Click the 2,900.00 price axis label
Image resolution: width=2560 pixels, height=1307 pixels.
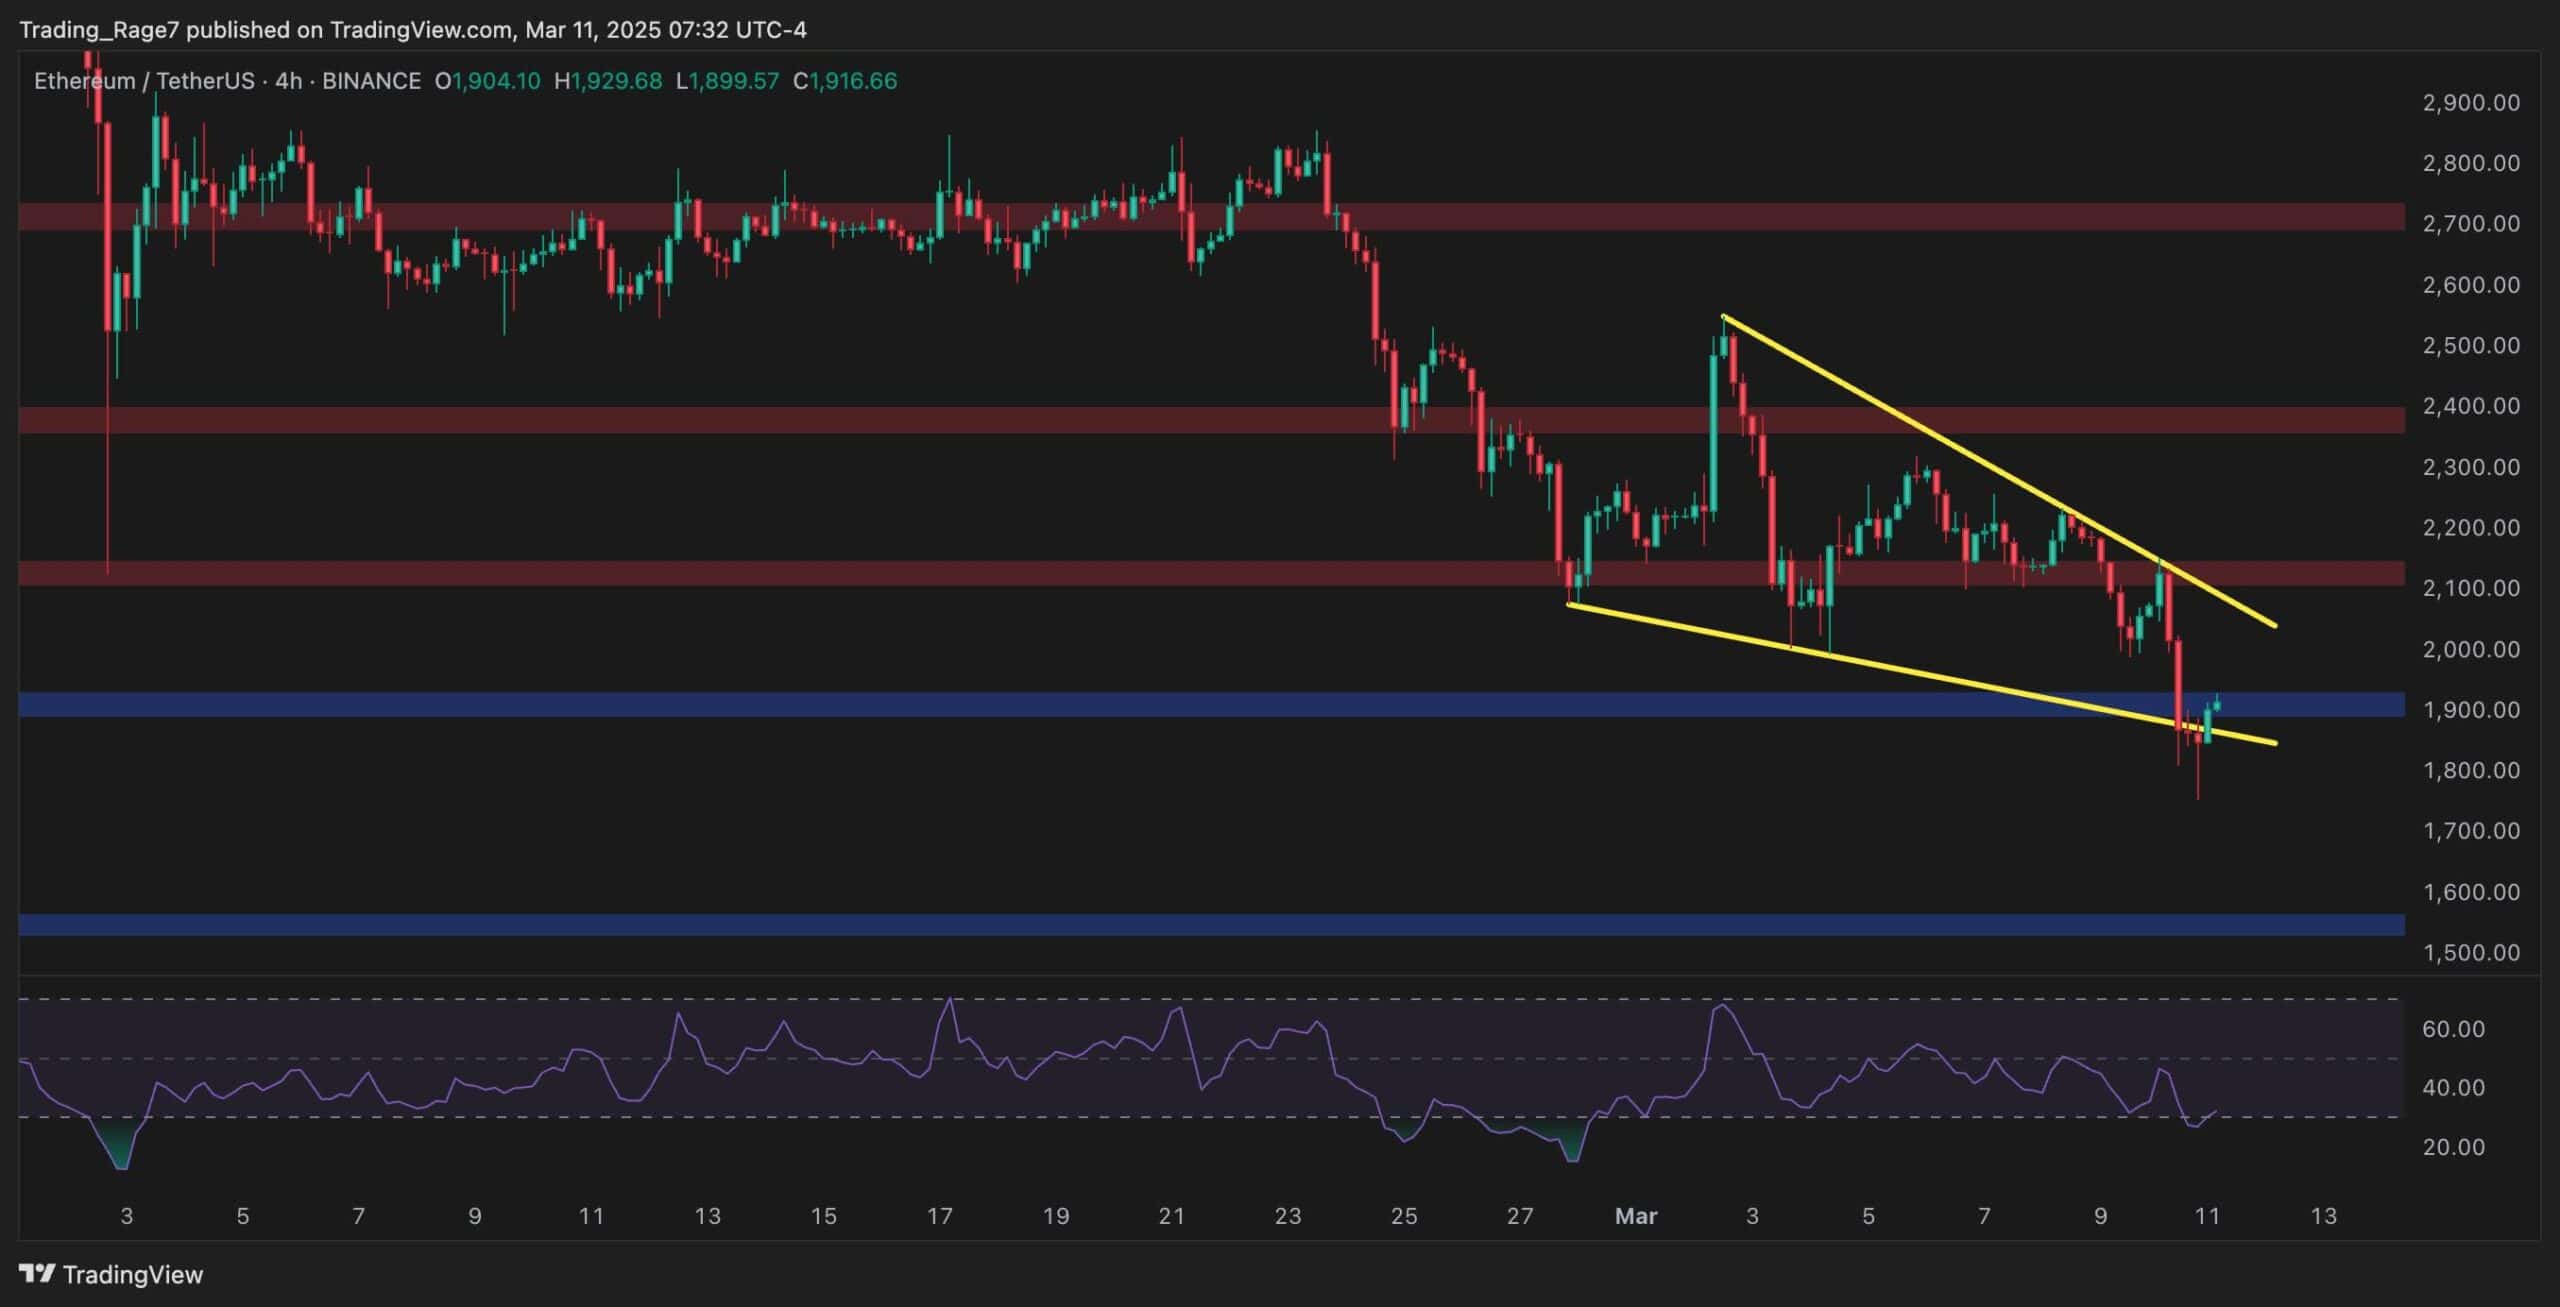coord(2471,102)
